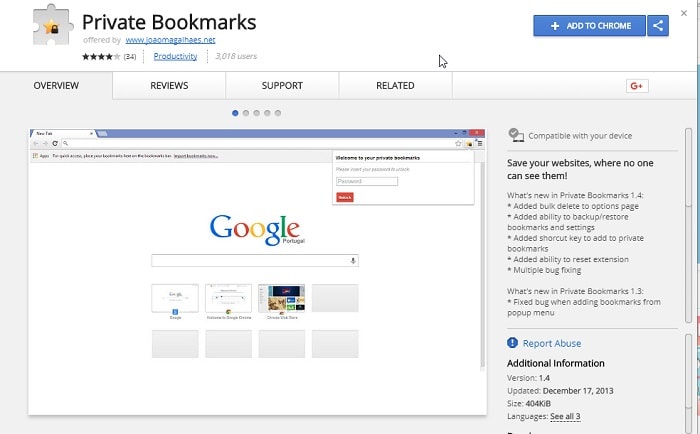Click the Version: 1.4 text
700x434 pixels.
pos(529,378)
